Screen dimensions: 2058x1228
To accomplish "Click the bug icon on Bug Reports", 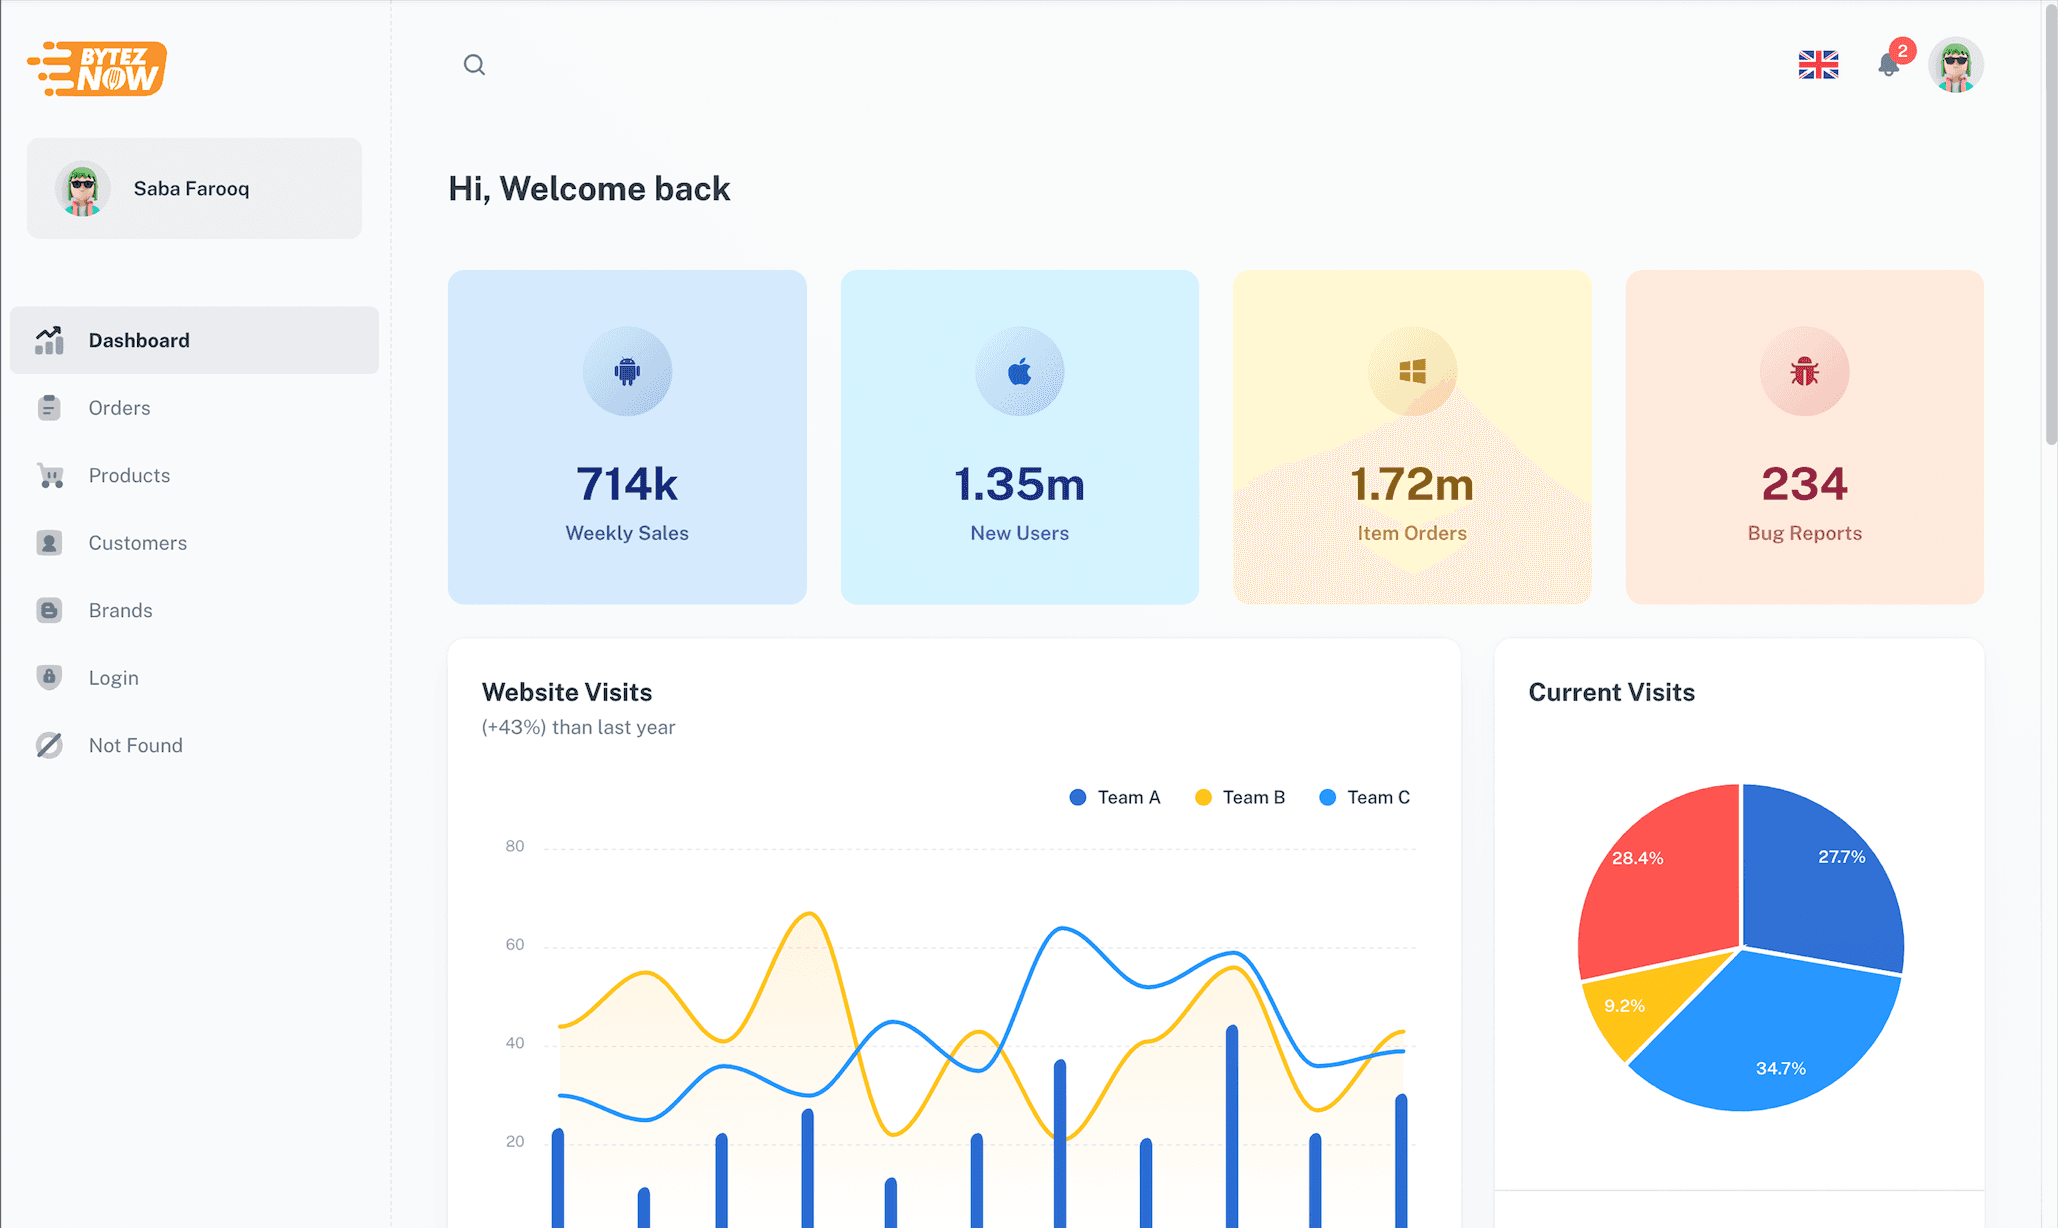I will tap(1804, 372).
